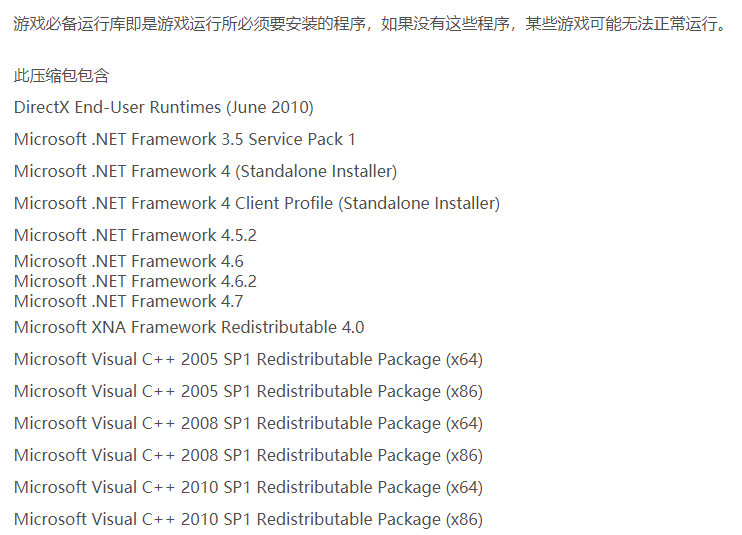Select Visual C++ 2008 SP1 Redistributable (x64)
This screenshot has height=535, width=742.
[x=248, y=423]
